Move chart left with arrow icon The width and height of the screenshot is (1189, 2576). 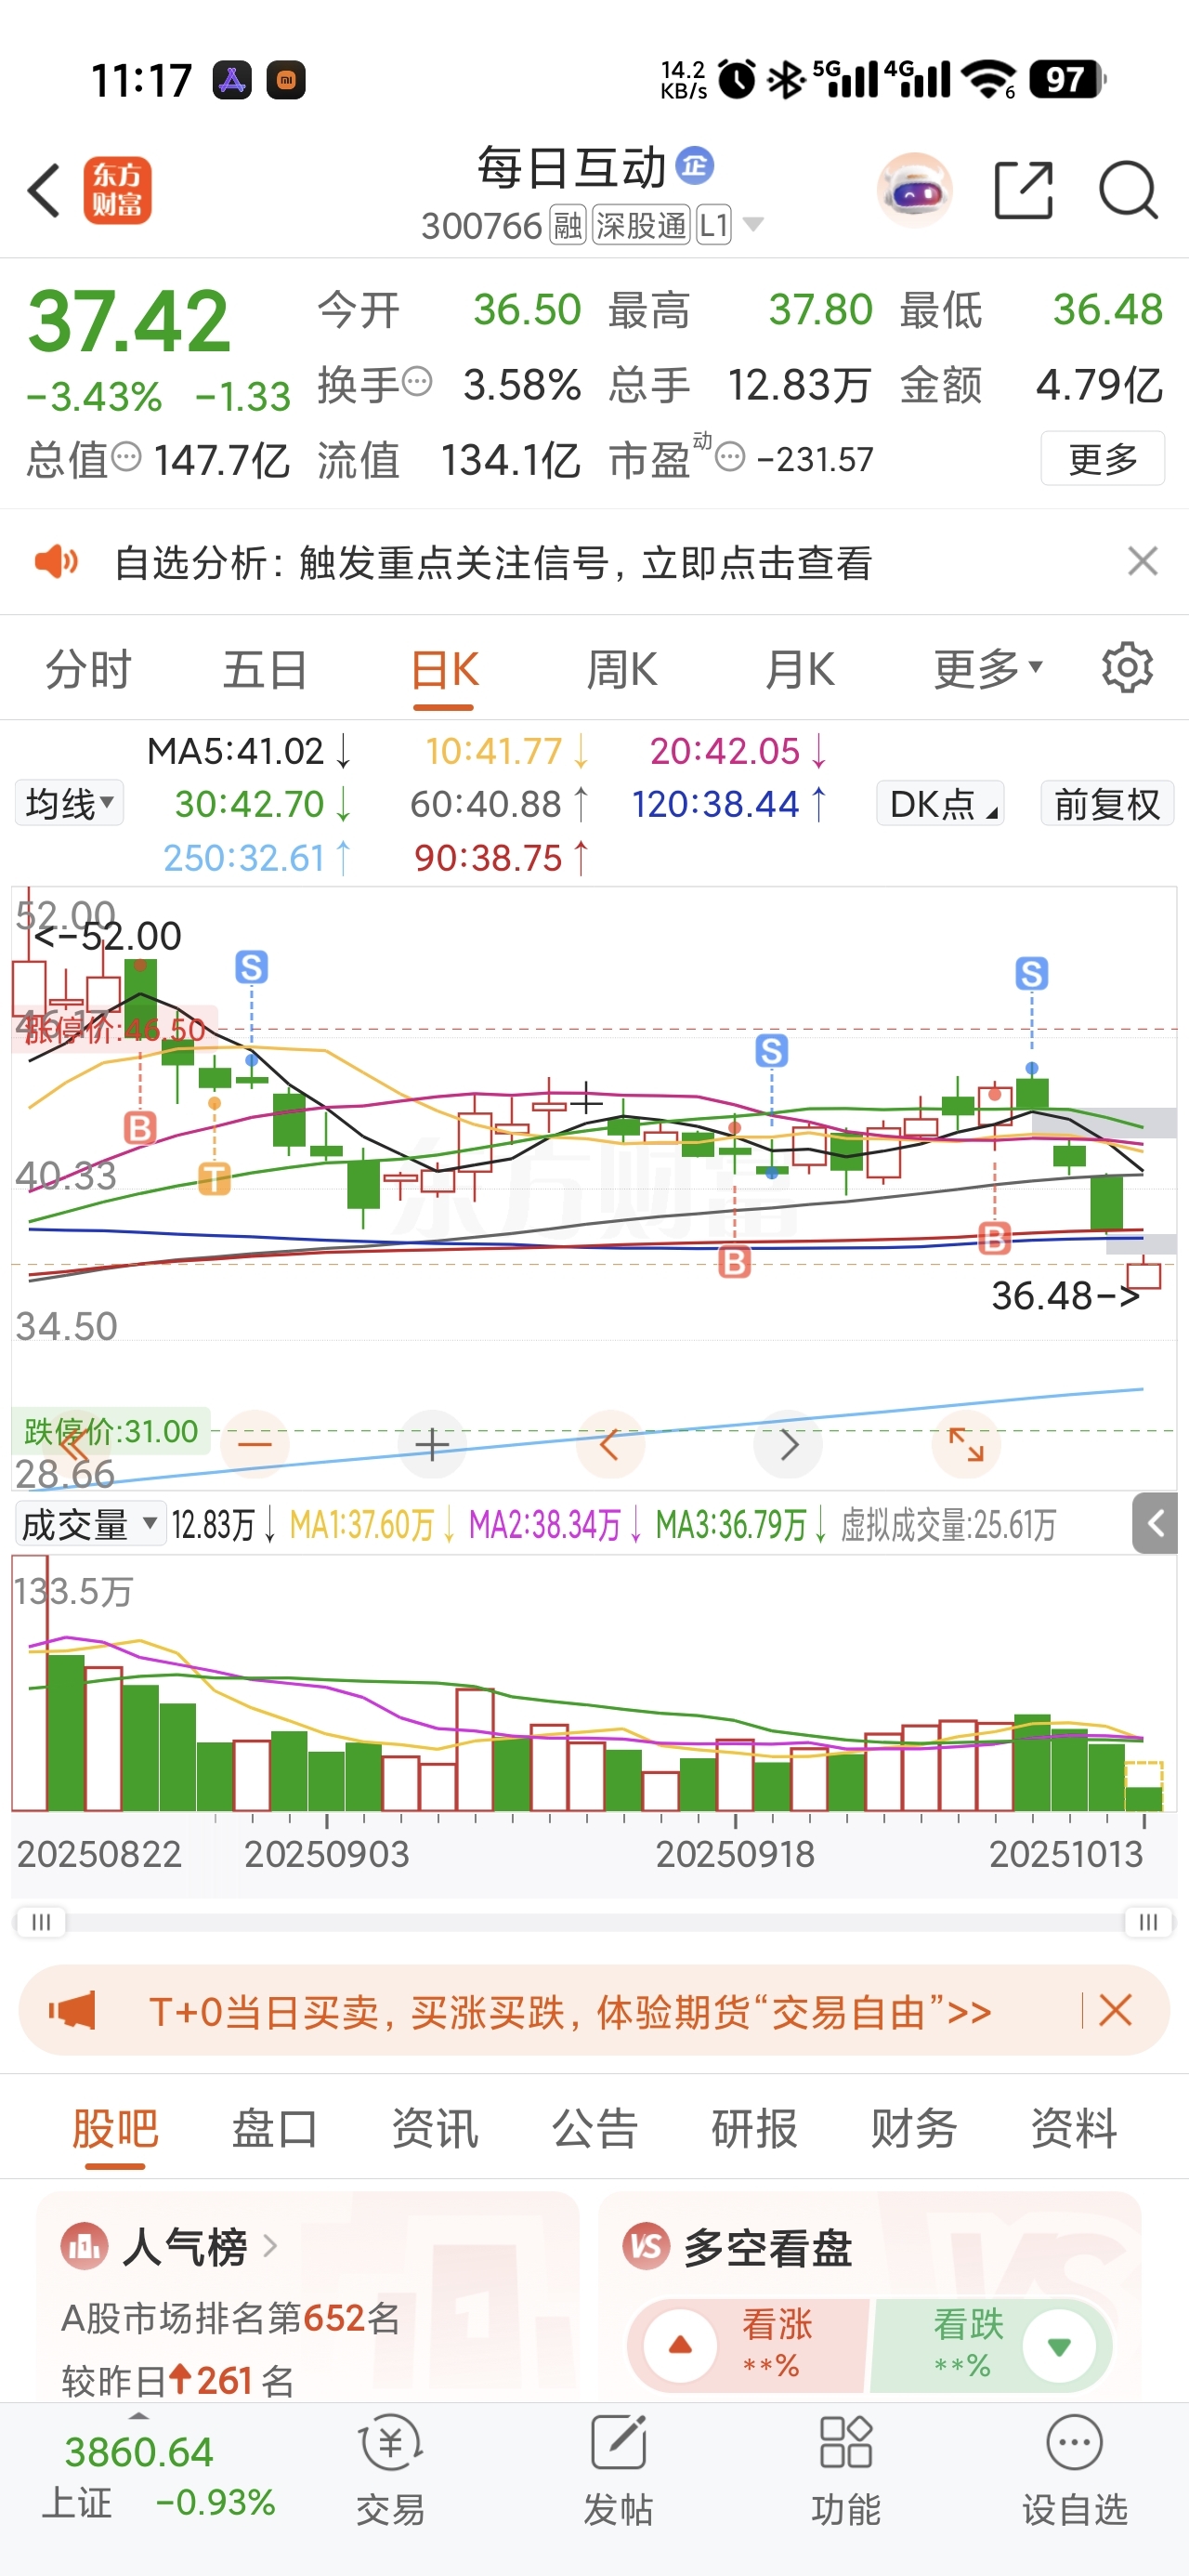[x=609, y=1444]
